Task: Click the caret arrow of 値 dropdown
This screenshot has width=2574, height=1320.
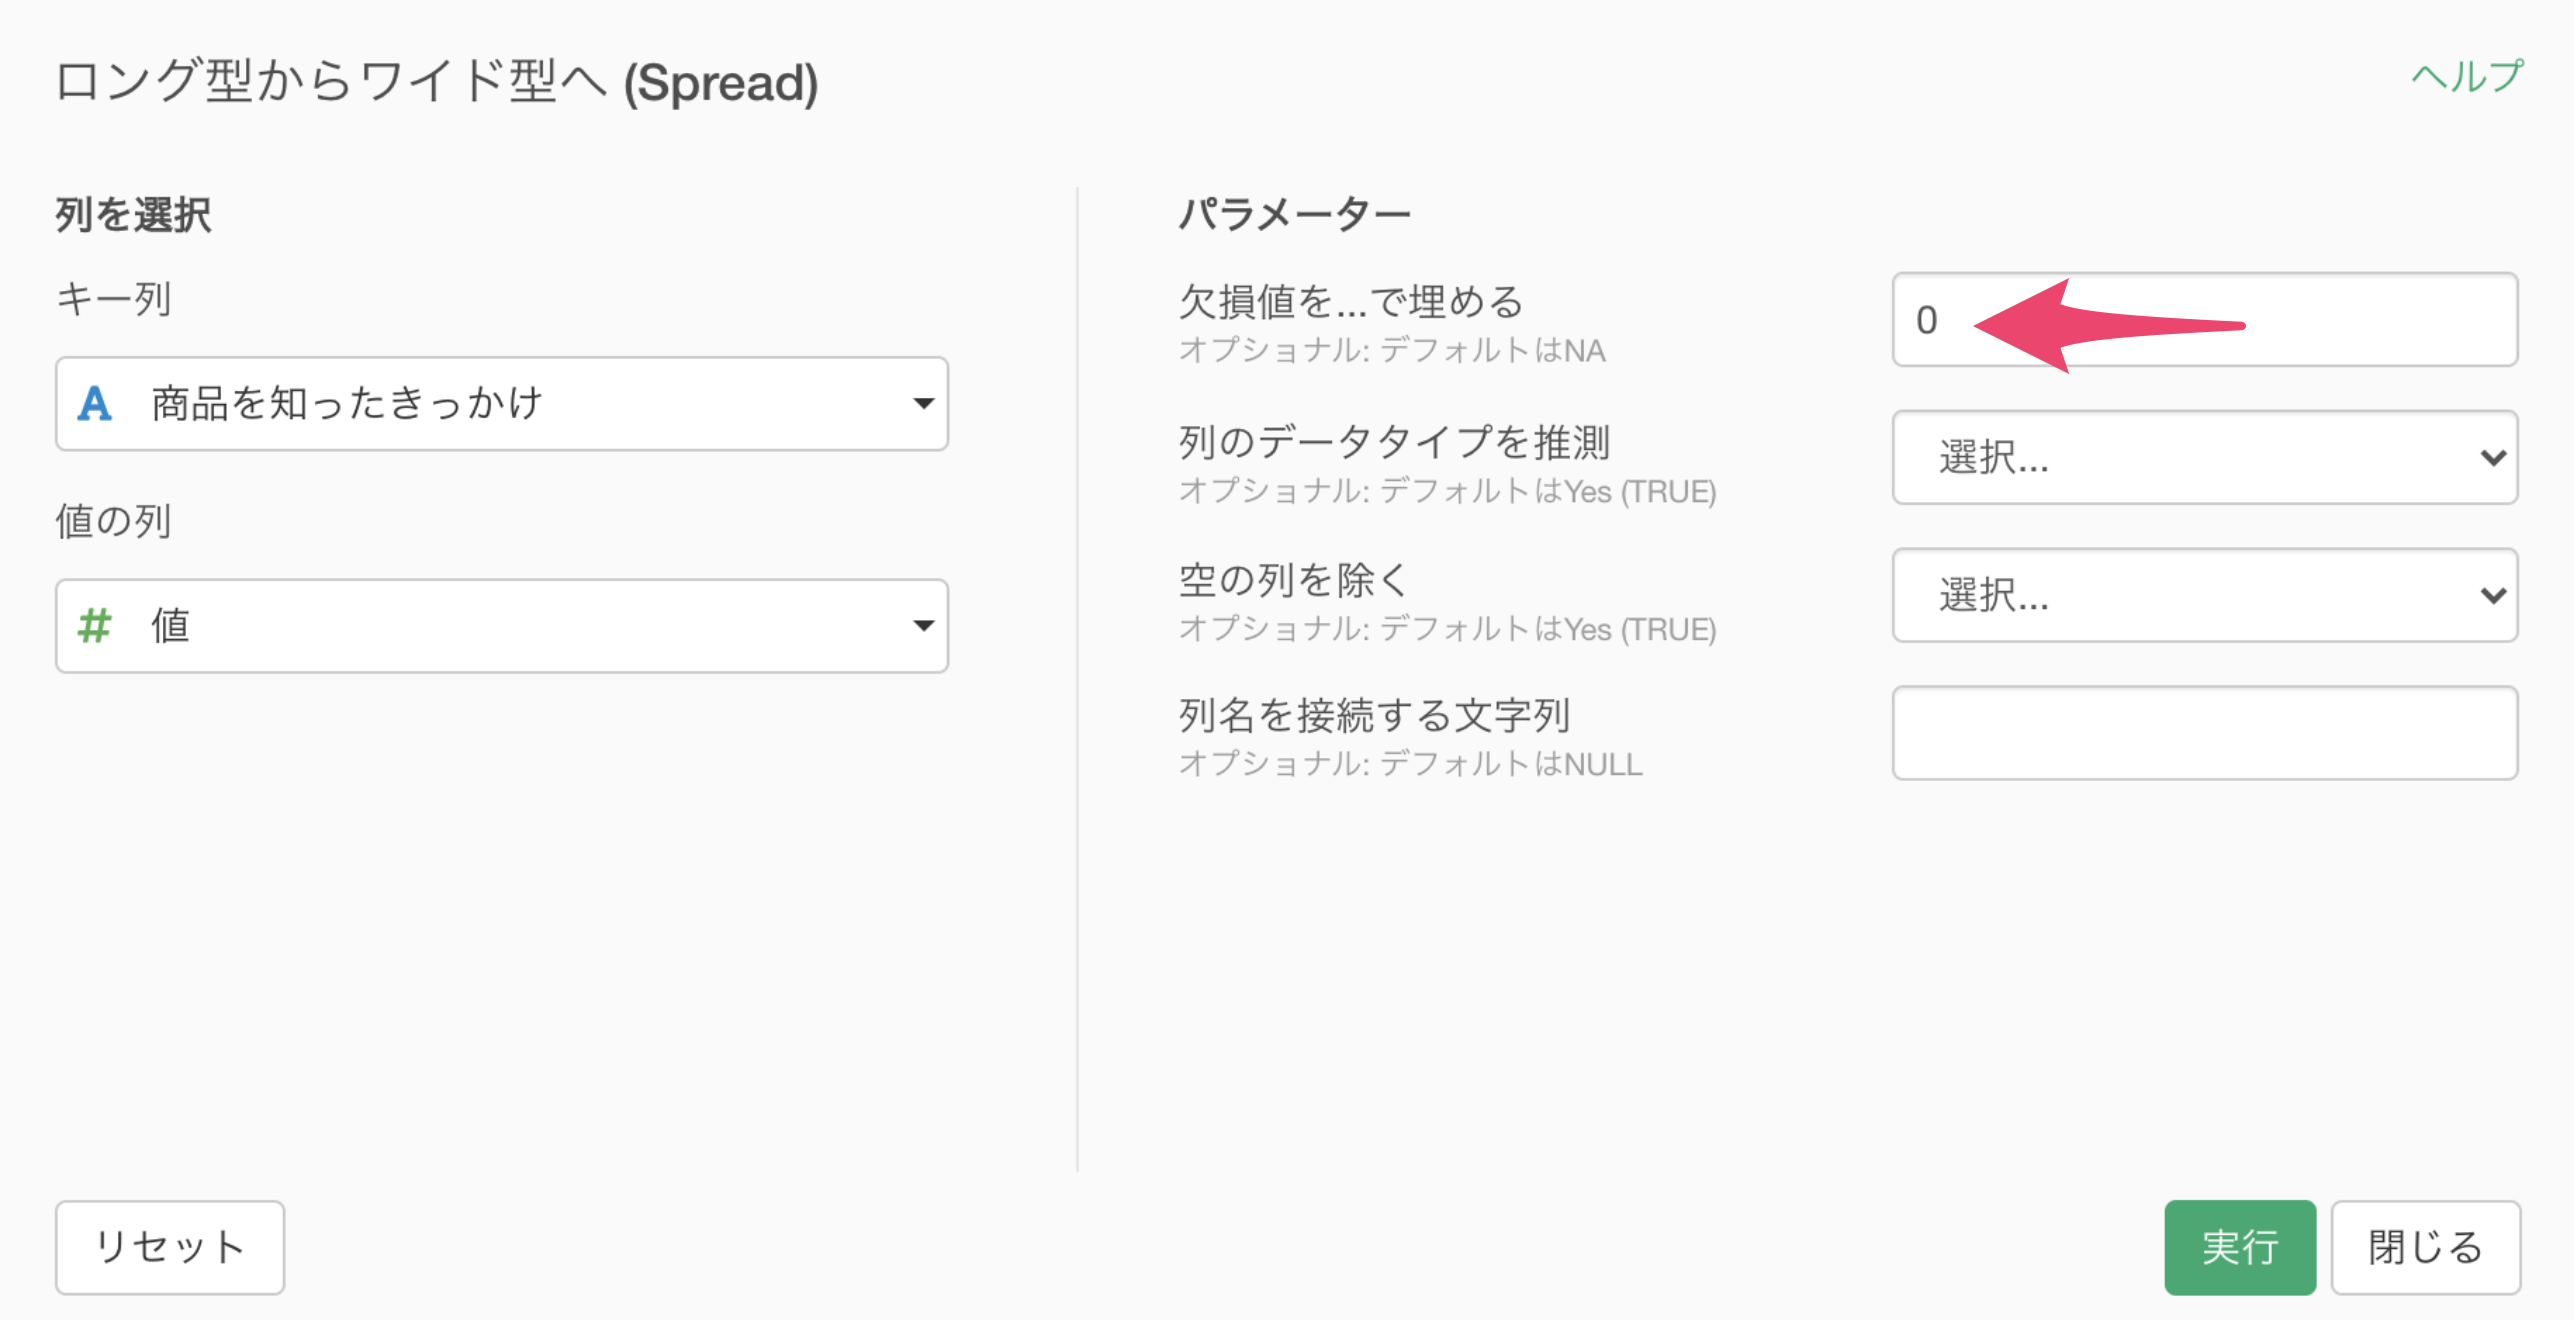Action: 924,626
